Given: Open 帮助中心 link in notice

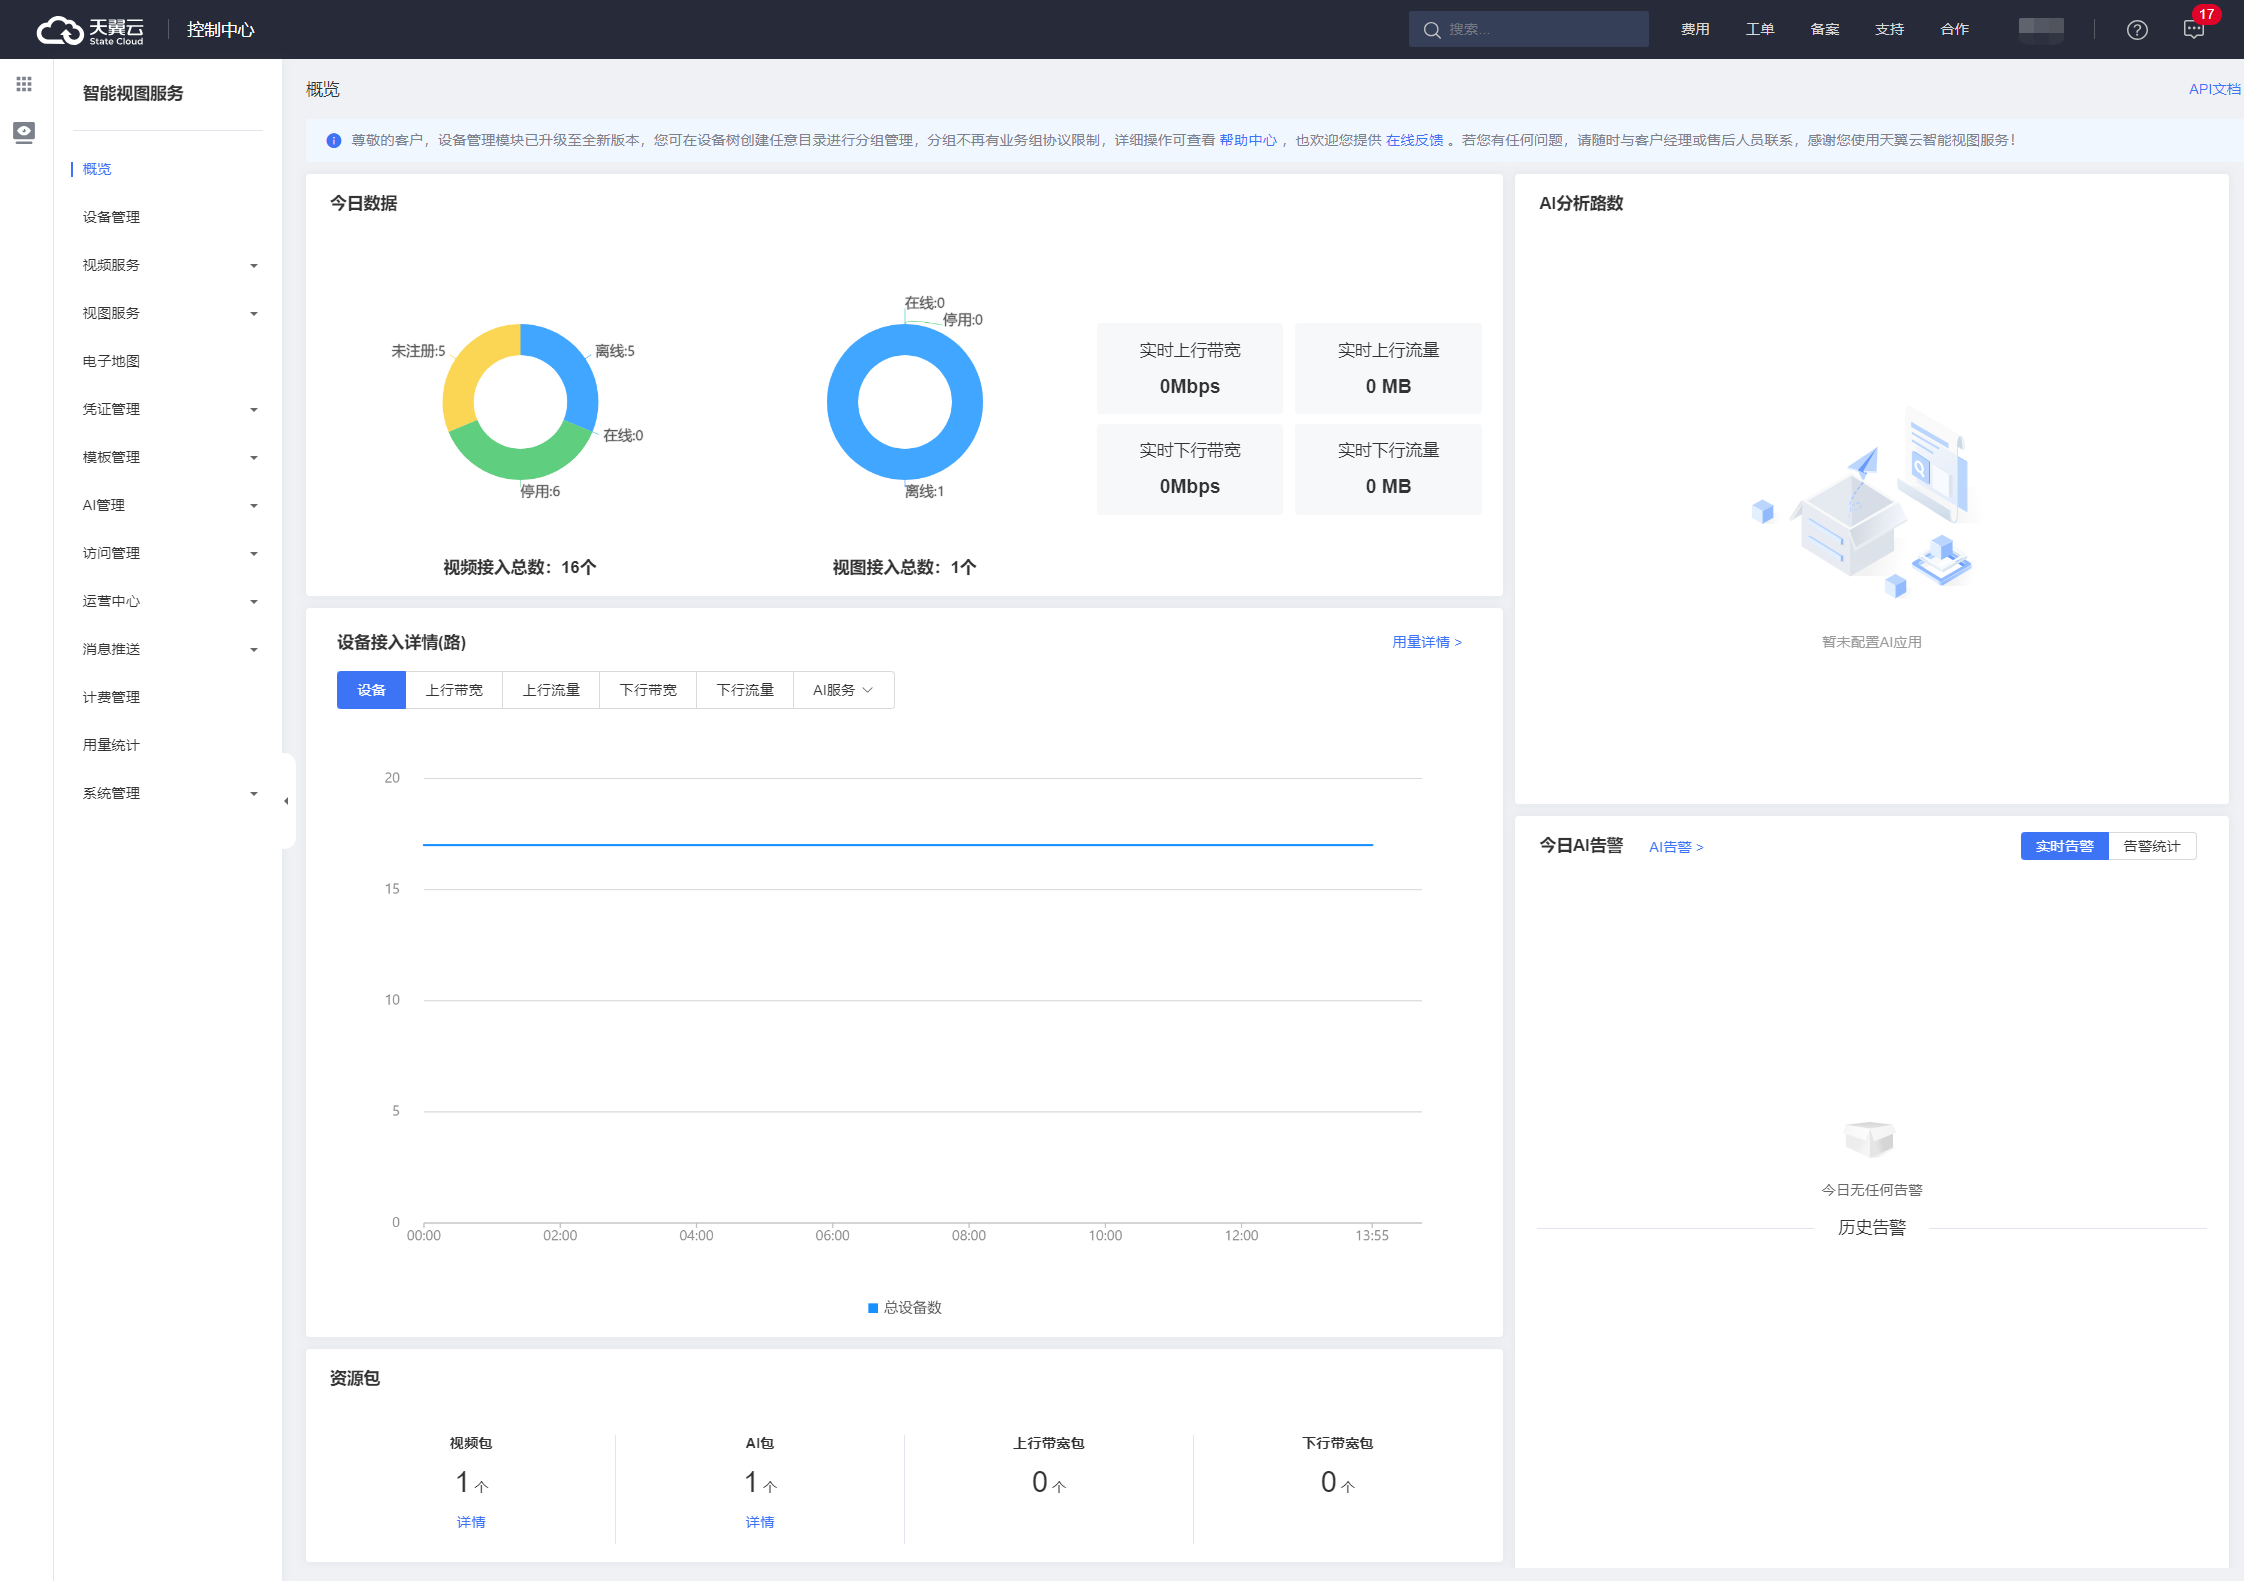Looking at the screenshot, I should 1248,140.
